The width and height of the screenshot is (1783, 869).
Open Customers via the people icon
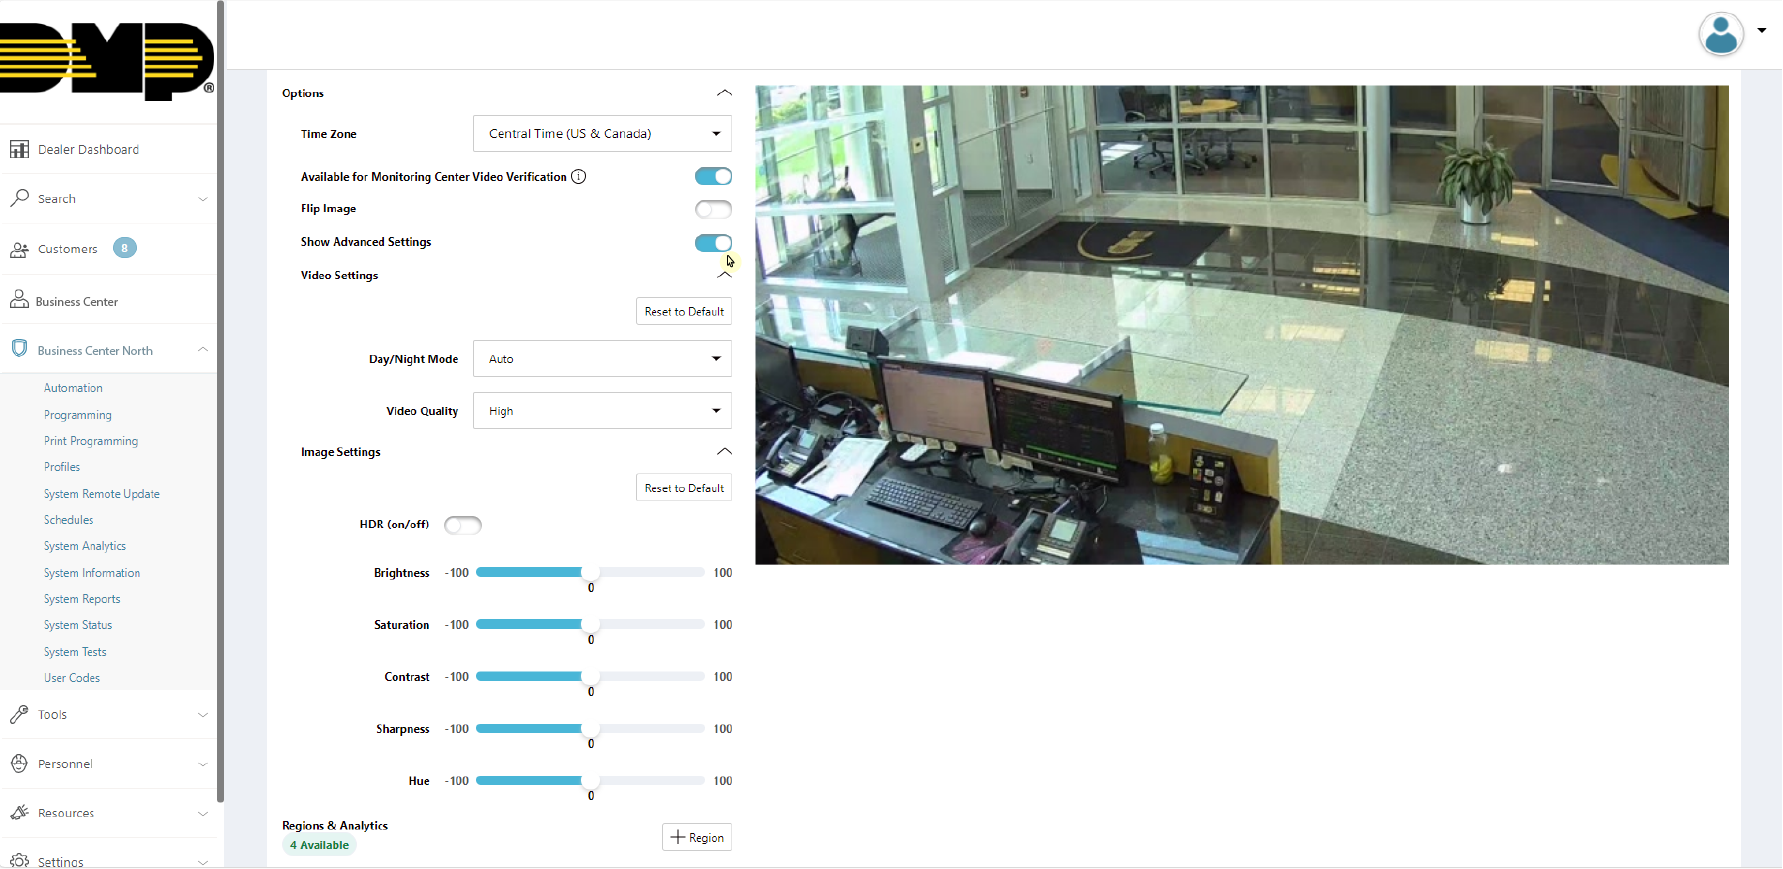click(x=19, y=250)
